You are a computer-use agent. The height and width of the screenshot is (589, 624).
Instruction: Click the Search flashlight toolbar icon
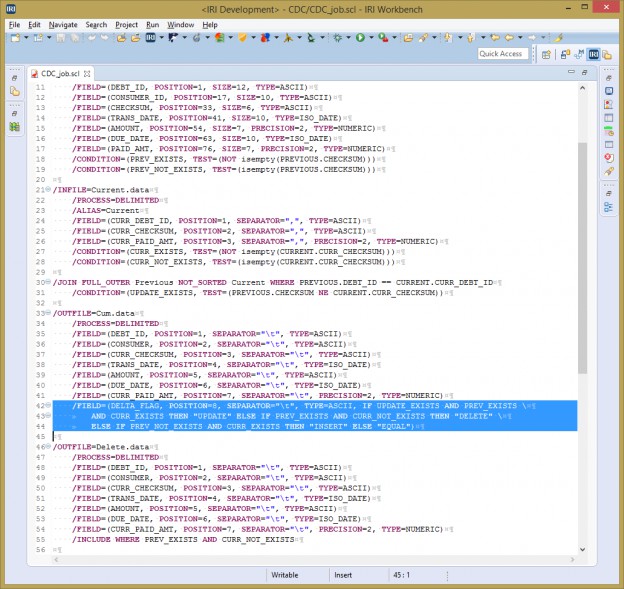[x=423, y=38]
